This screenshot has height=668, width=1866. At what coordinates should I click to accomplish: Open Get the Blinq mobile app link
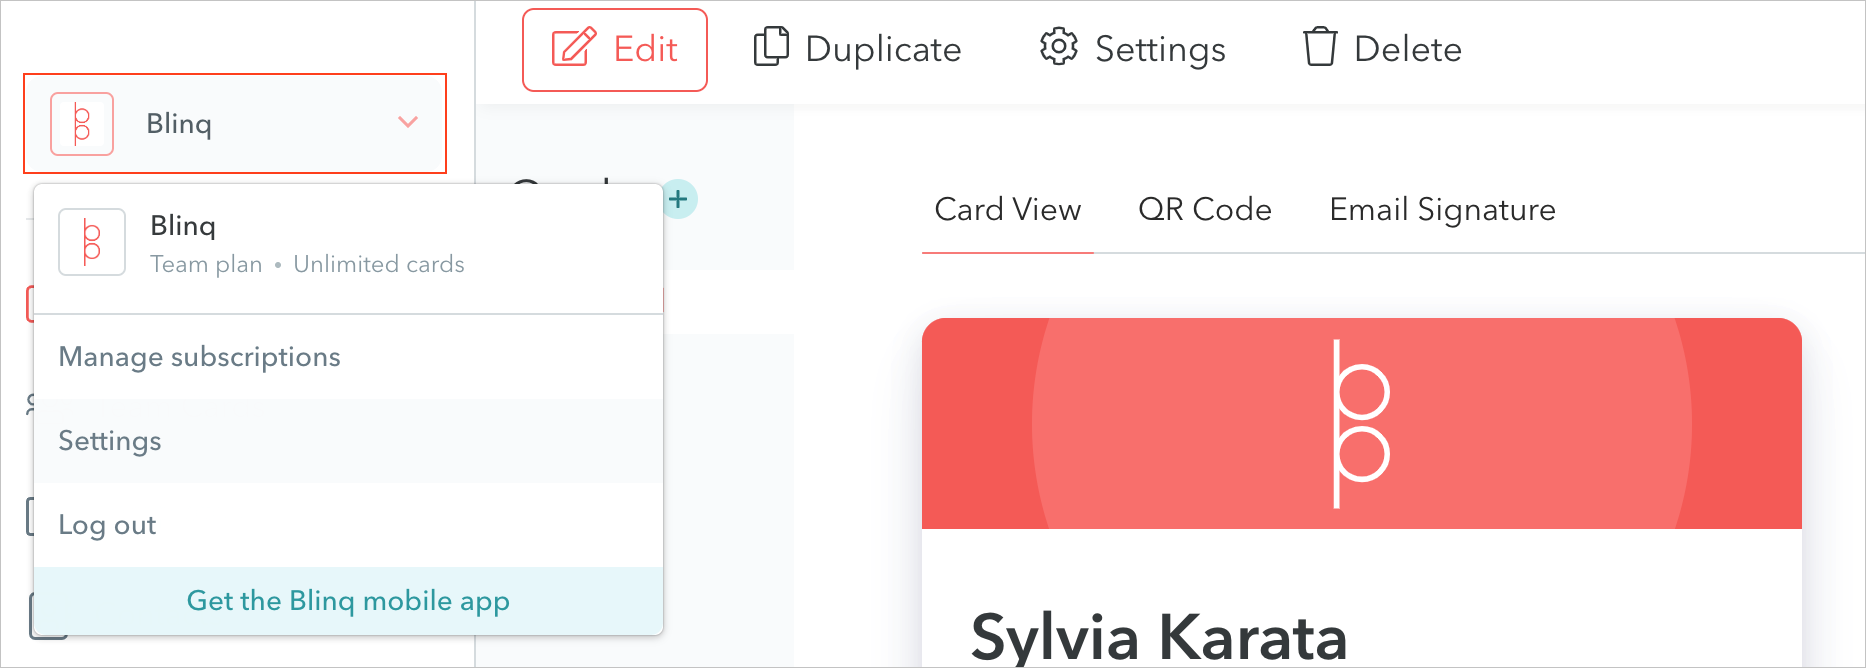(x=348, y=601)
